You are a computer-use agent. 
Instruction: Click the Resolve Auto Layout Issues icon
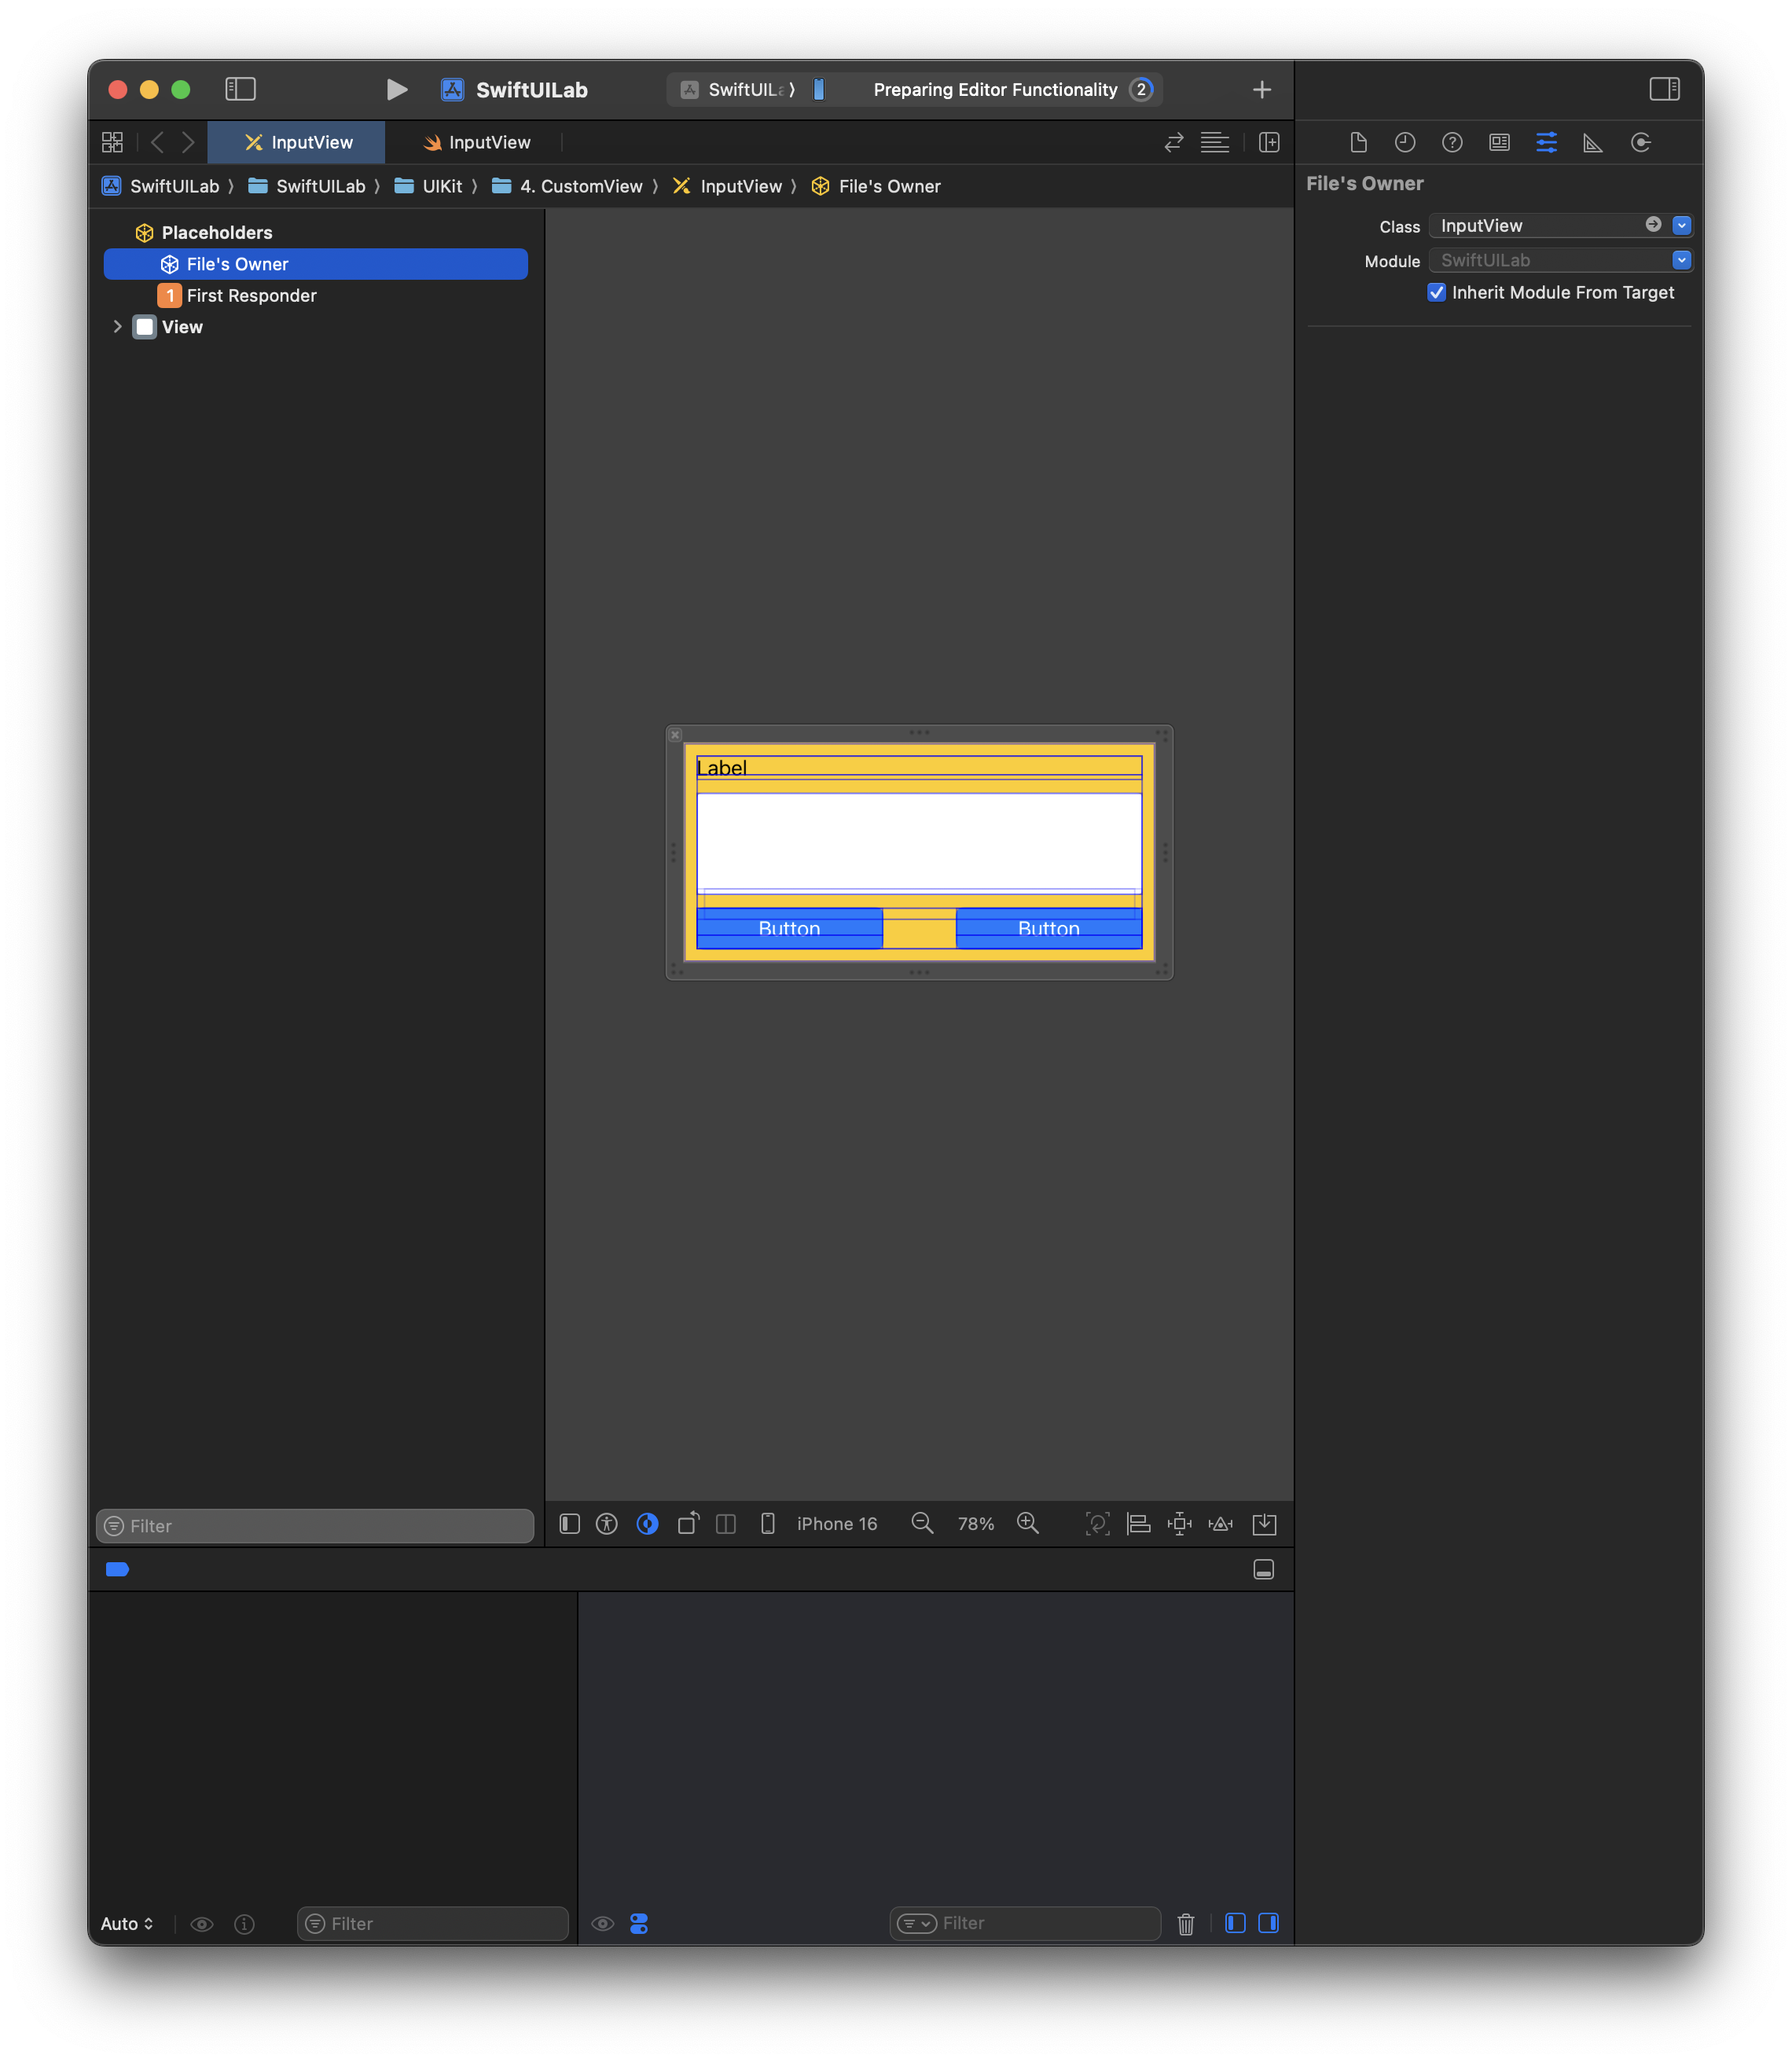(1220, 1523)
